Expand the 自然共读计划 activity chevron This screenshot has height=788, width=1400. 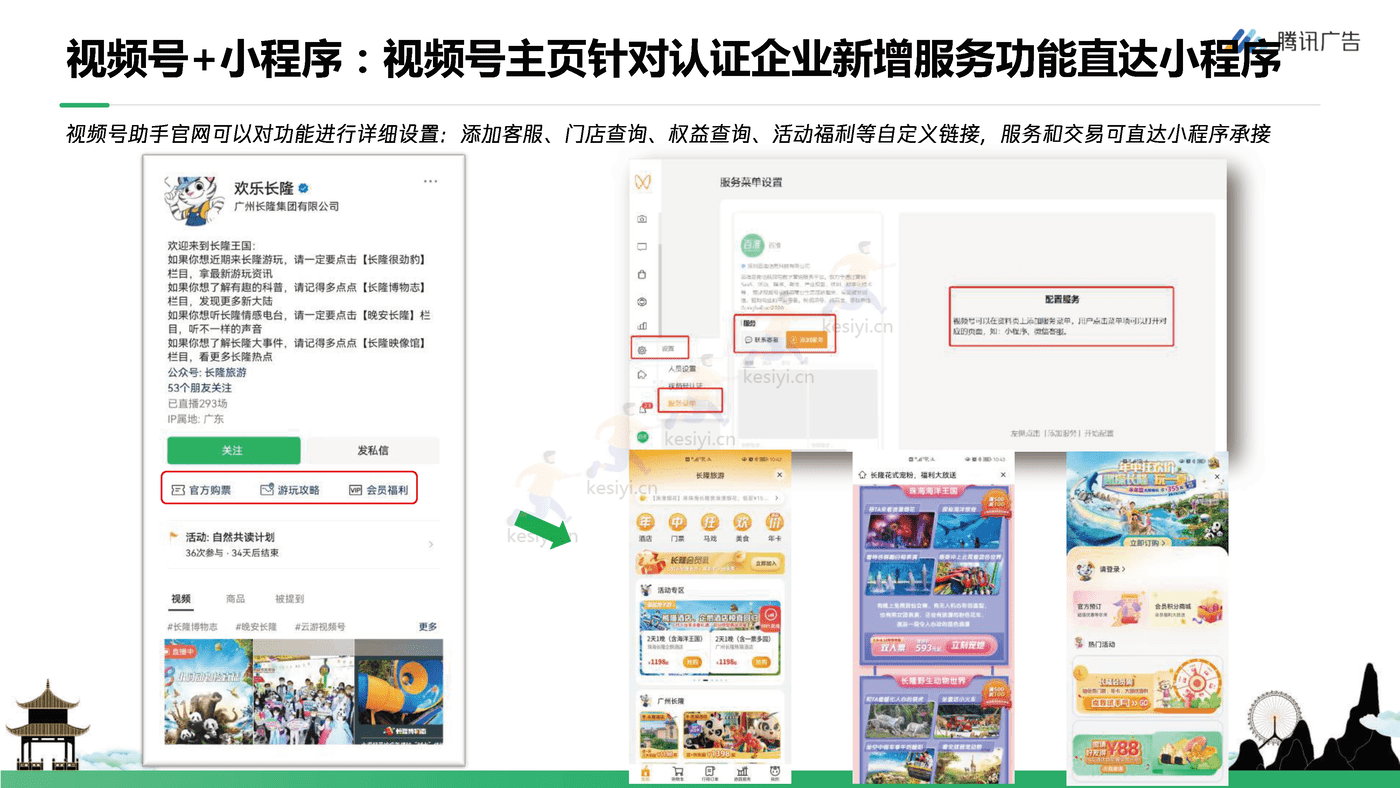(431, 545)
